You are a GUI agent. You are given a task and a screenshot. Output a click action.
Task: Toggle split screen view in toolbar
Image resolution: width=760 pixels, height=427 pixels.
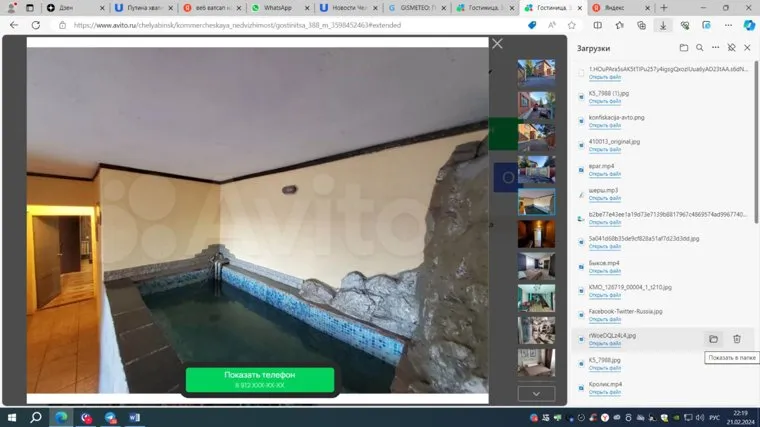click(597, 25)
